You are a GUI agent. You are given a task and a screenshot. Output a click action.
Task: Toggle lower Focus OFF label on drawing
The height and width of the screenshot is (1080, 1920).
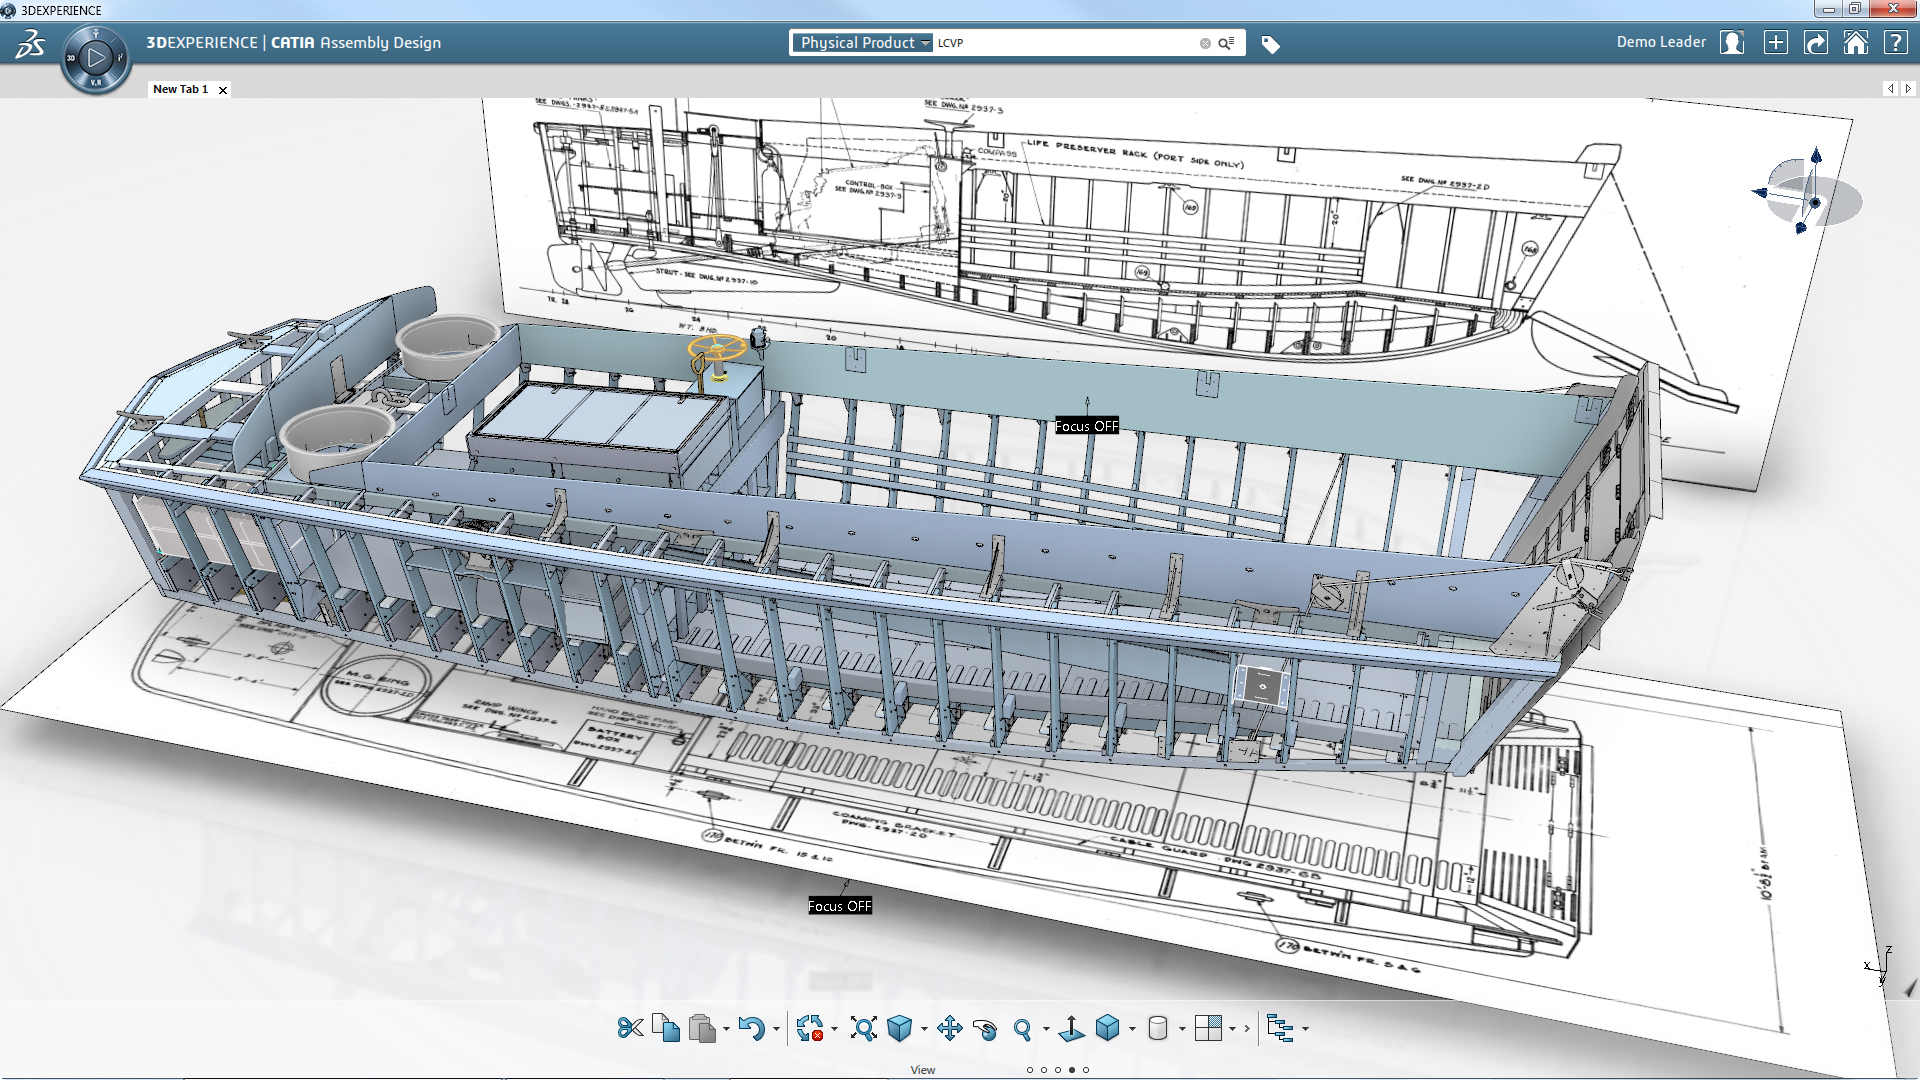click(839, 906)
